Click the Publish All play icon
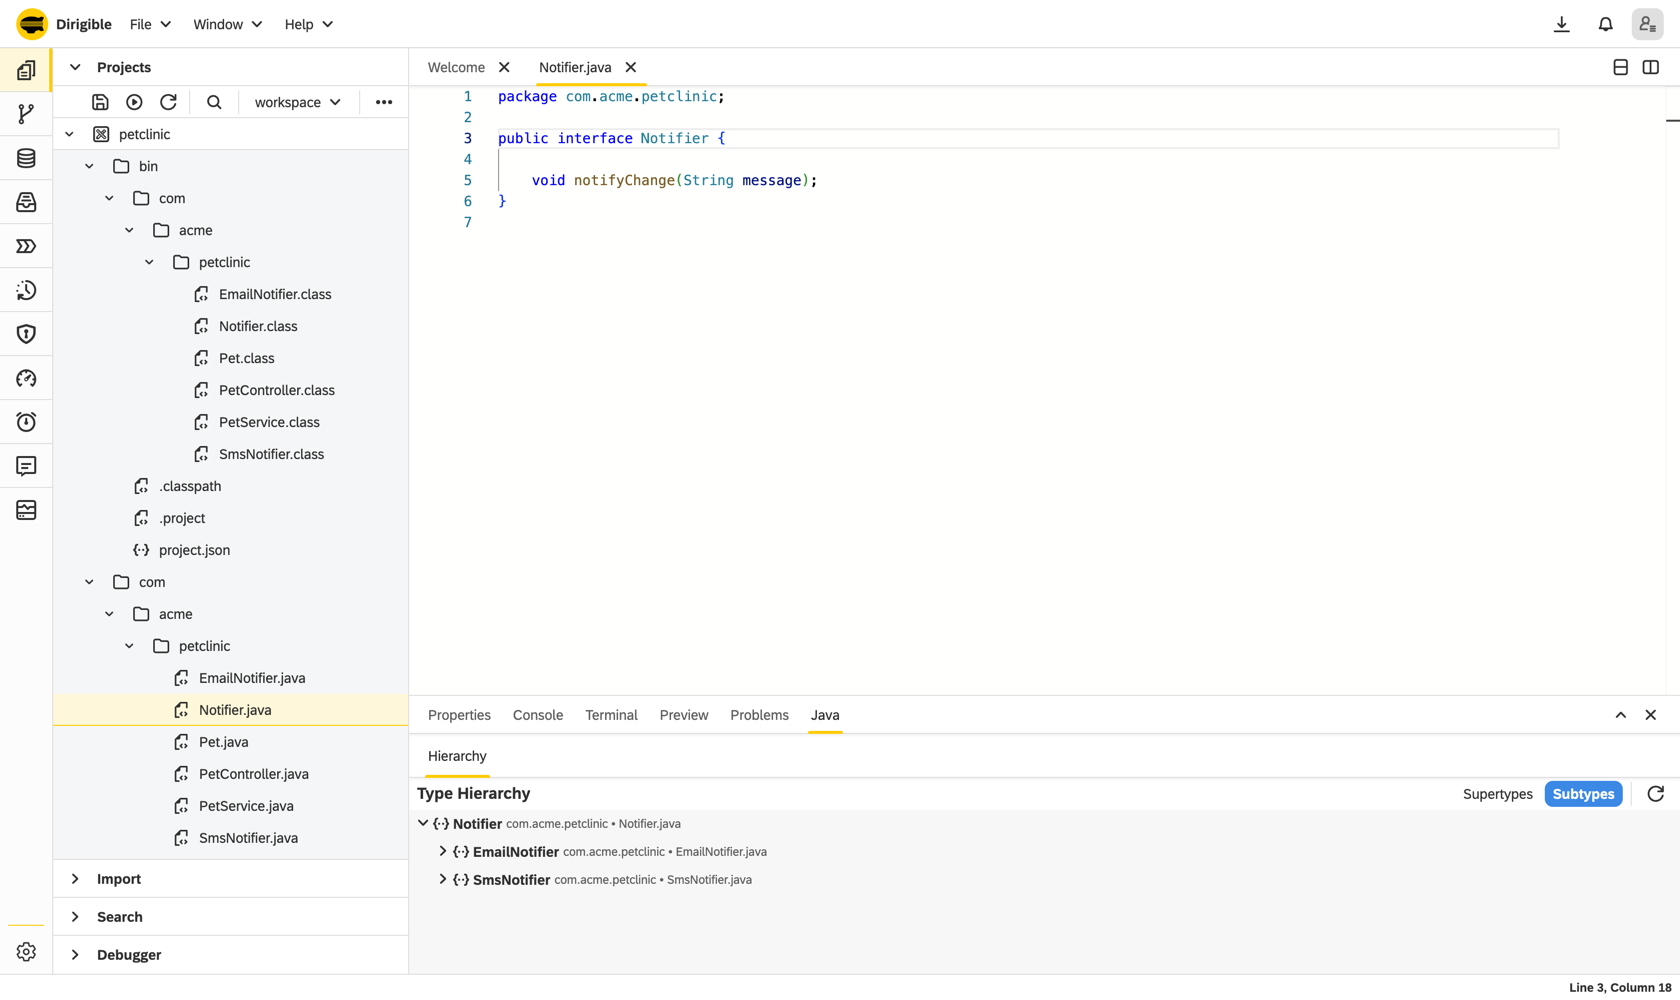This screenshot has height=1000, width=1680. click(x=134, y=102)
